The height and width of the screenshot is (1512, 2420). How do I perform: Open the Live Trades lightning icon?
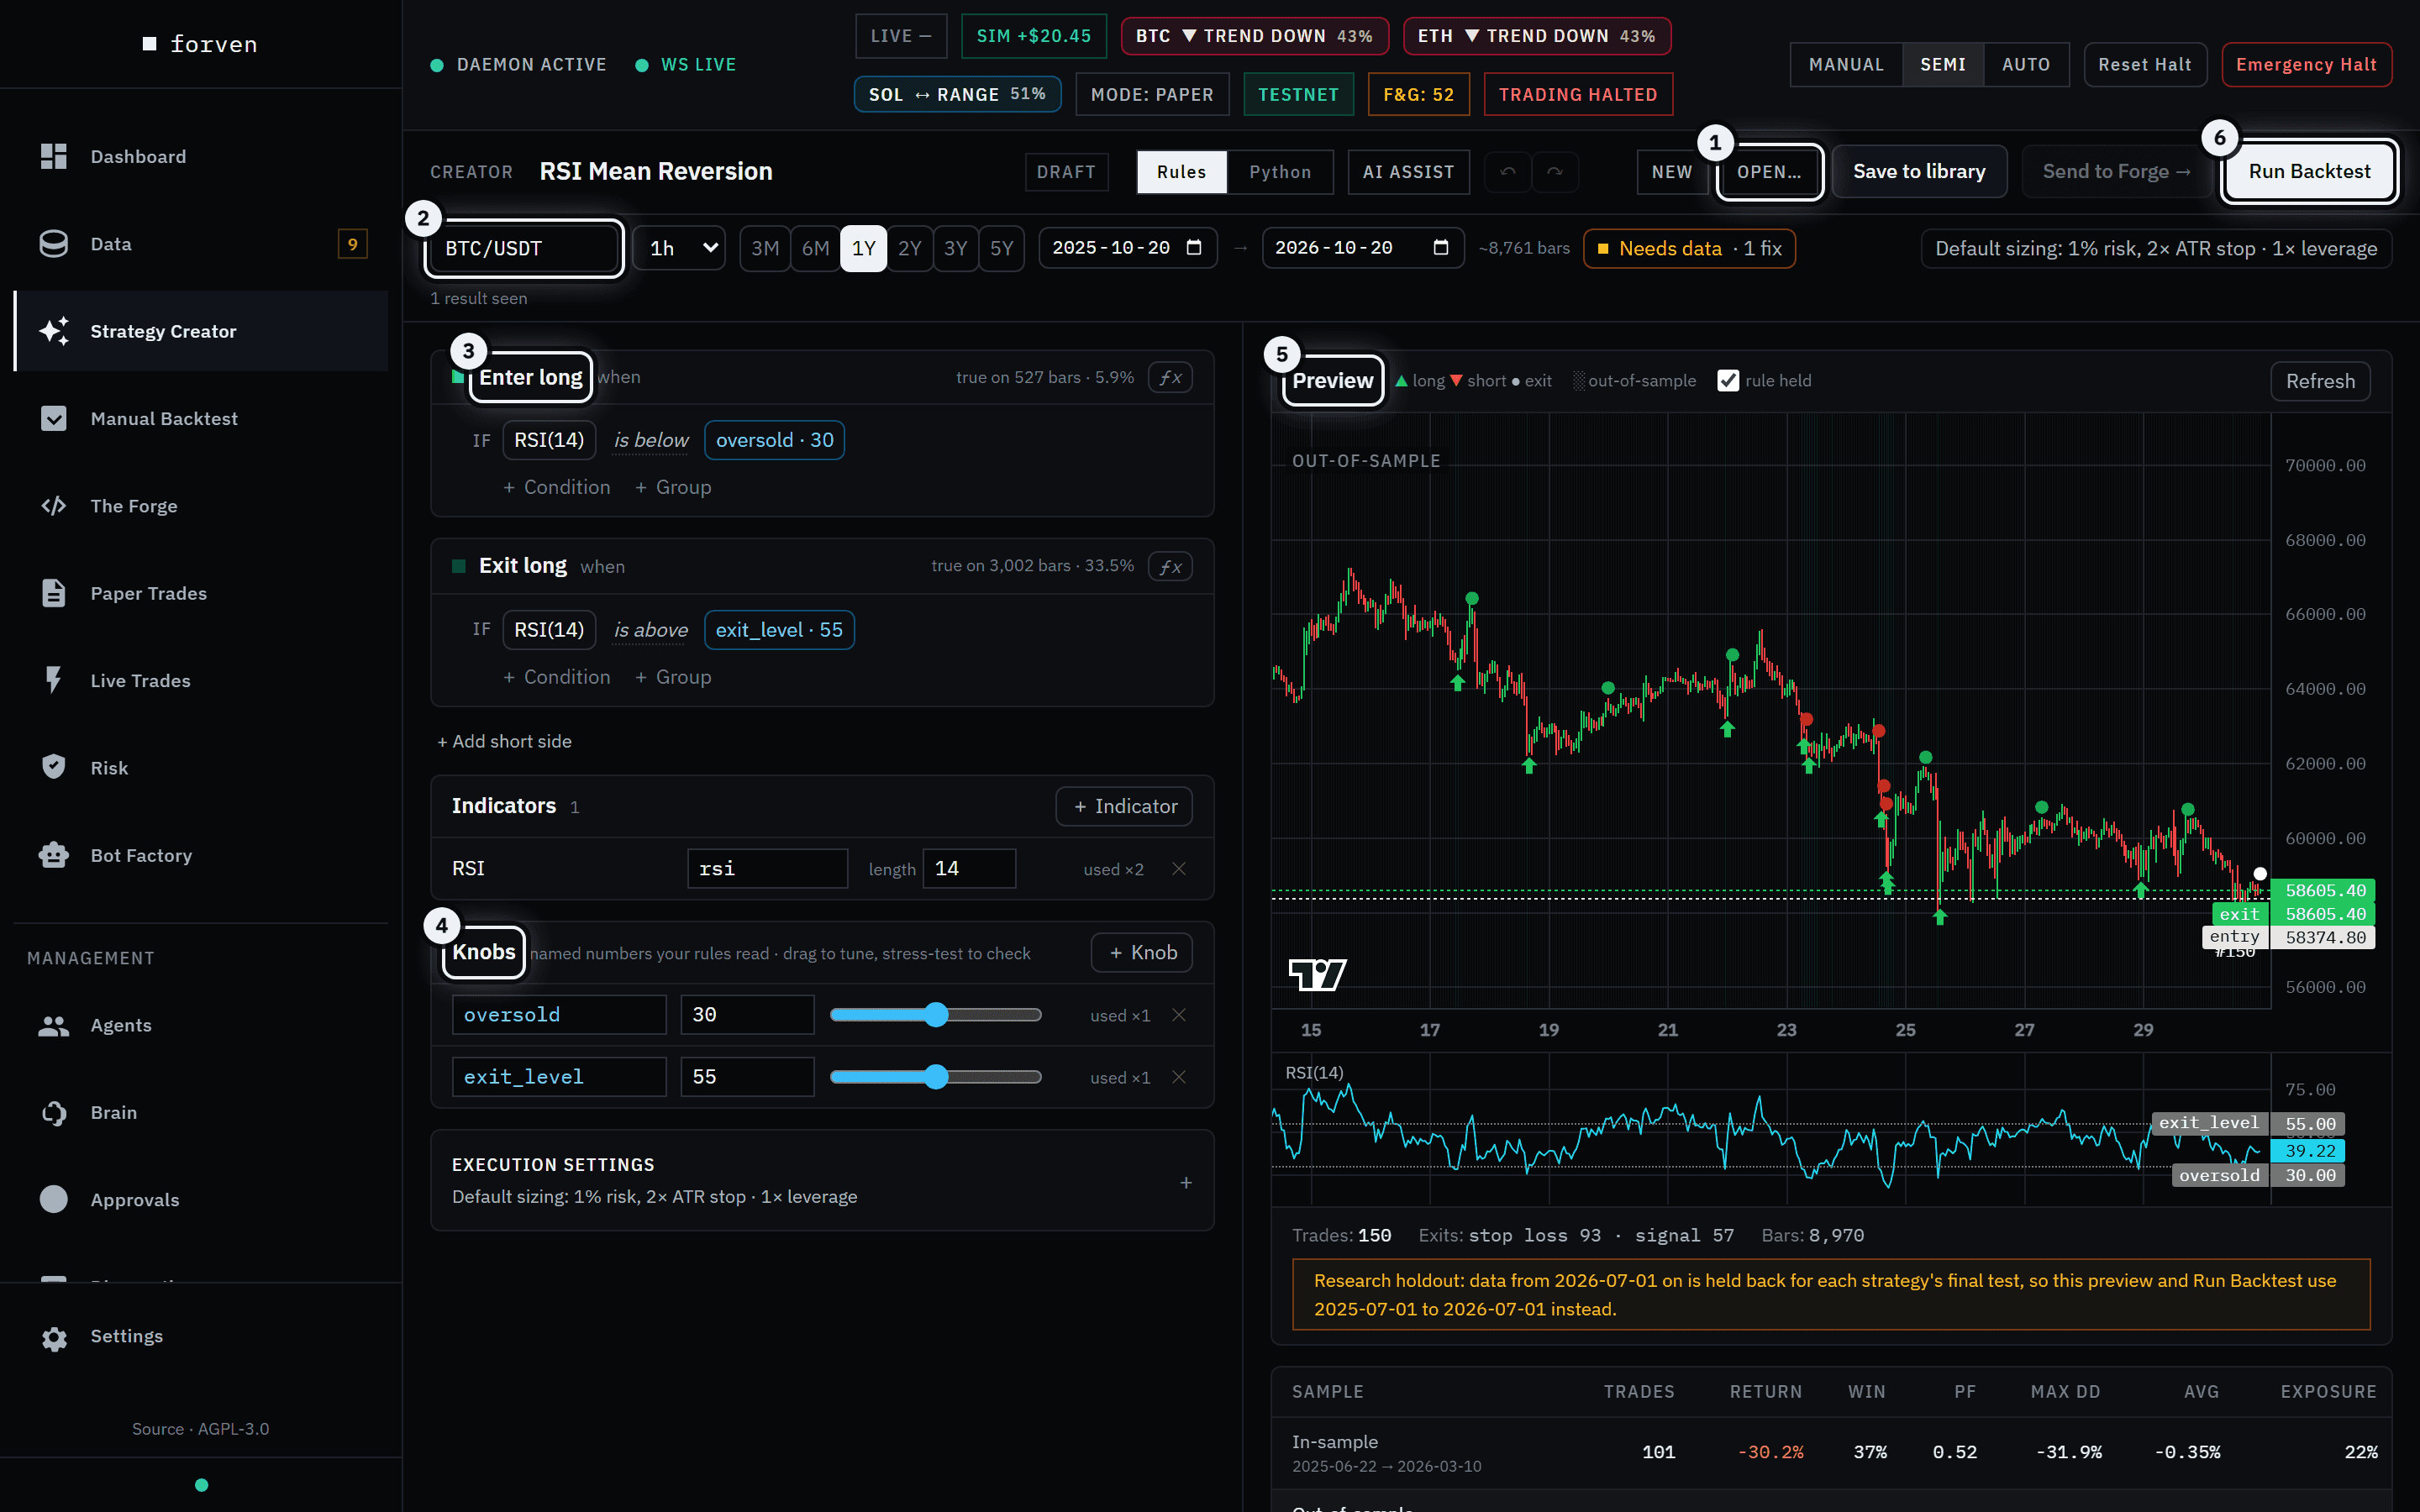click(x=53, y=680)
